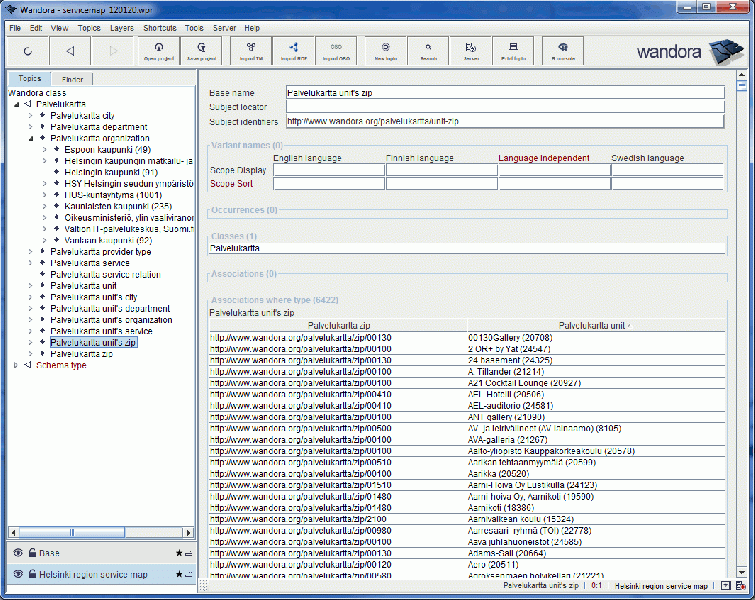Select Espoon kaupunki in the topic tree

pos(100,149)
